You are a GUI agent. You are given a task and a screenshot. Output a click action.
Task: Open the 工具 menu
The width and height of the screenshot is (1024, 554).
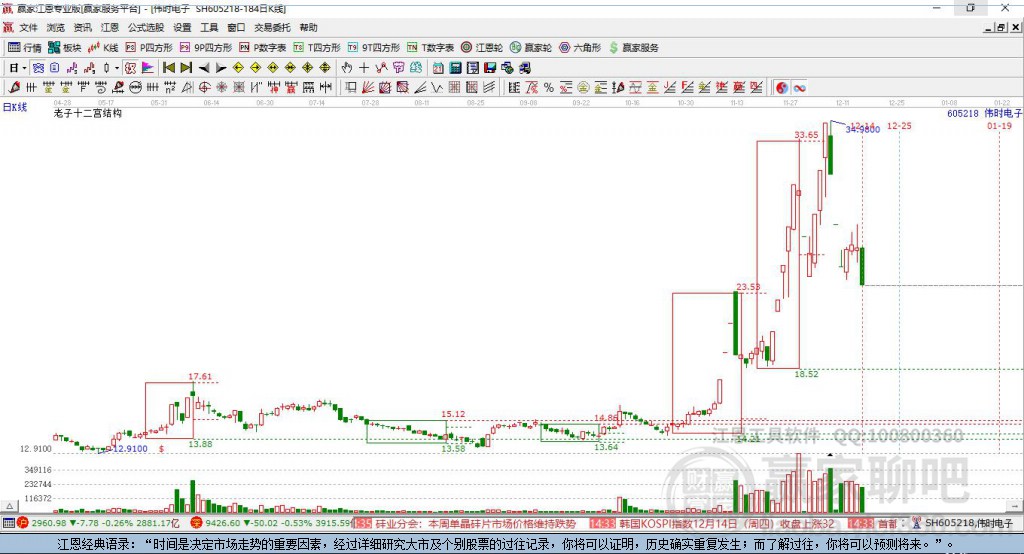click(209, 27)
